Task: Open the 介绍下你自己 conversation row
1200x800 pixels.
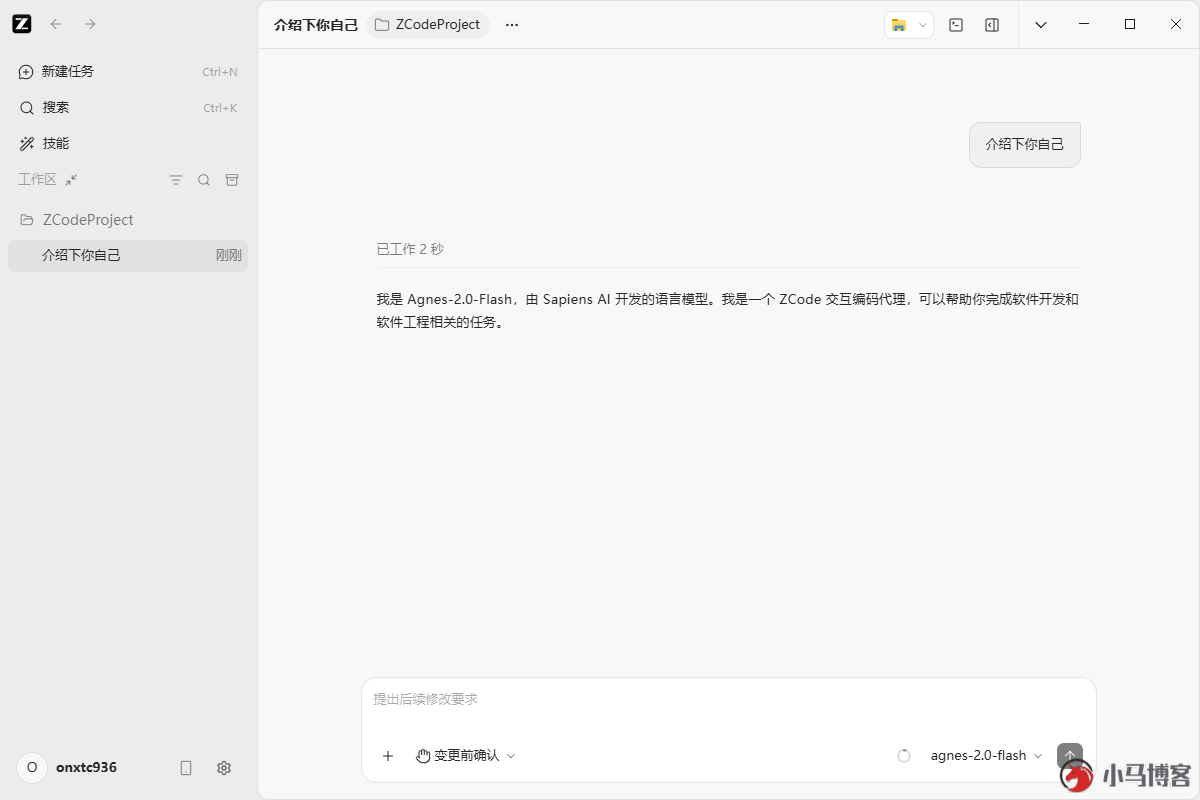Action: 128,255
